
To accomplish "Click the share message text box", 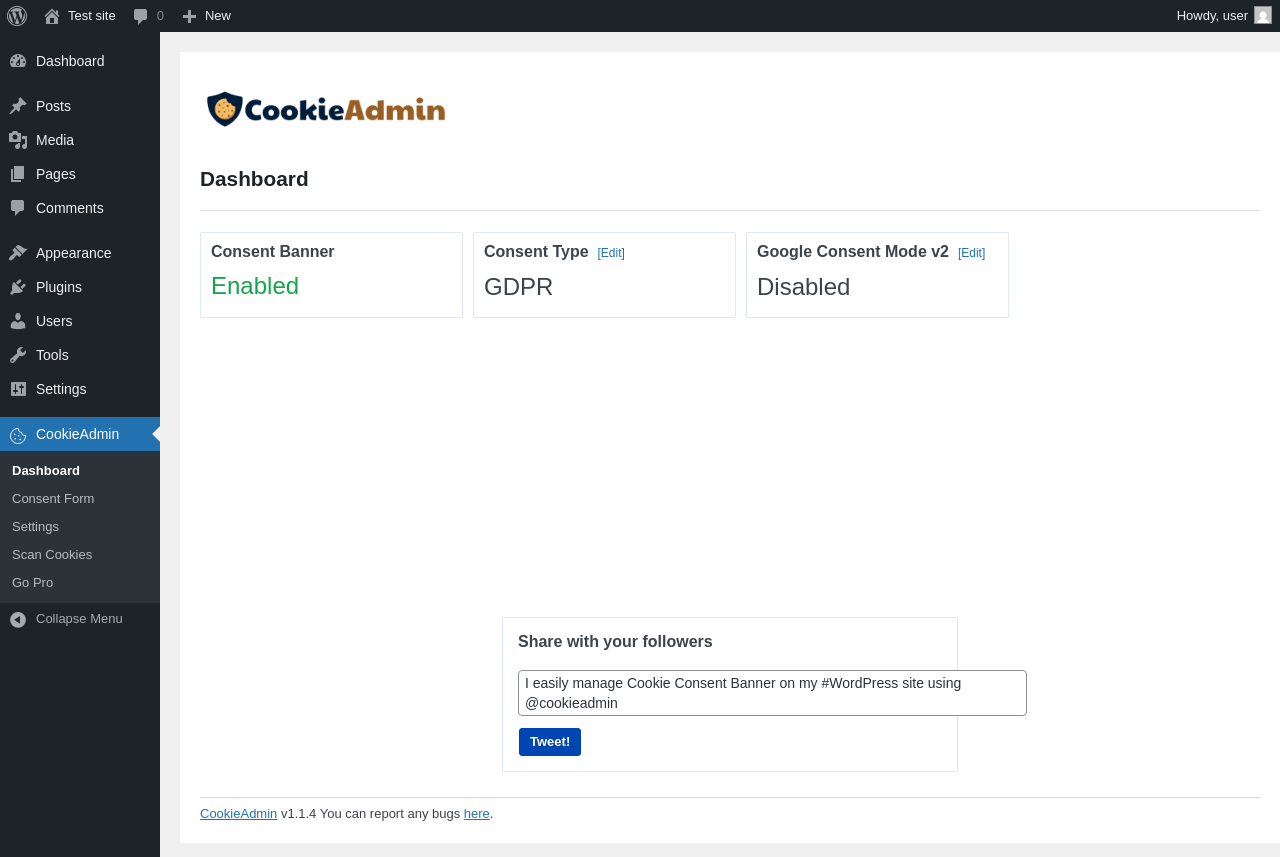I will [772, 693].
